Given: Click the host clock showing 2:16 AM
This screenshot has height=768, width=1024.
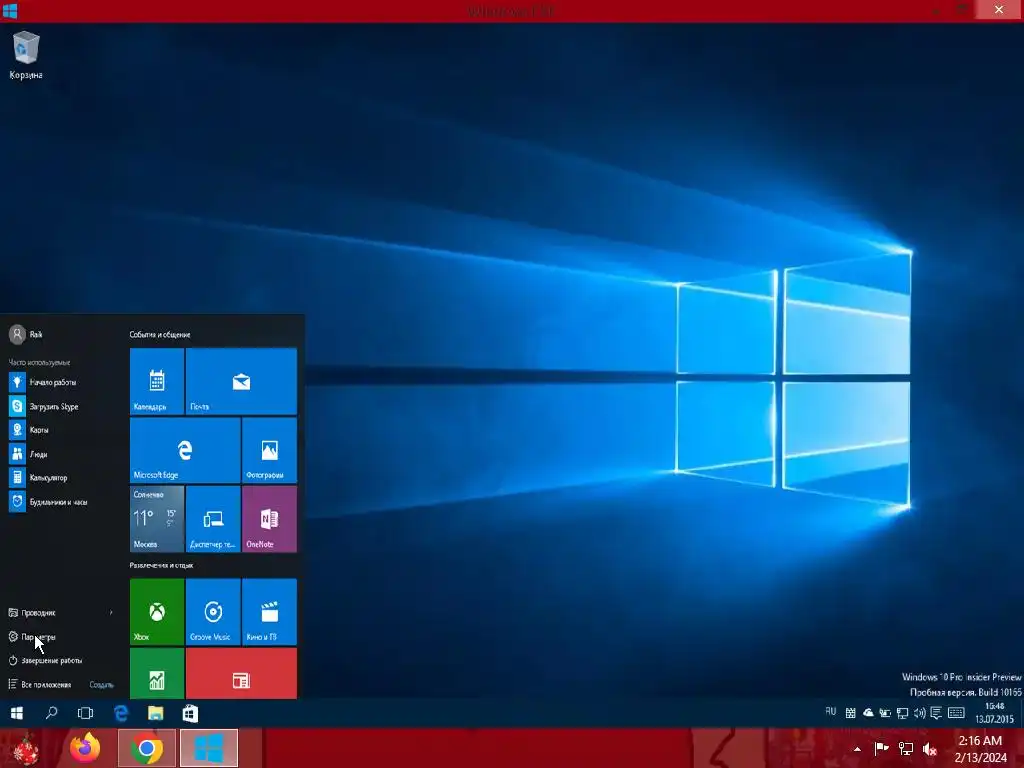Looking at the screenshot, I should click(x=980, y=749).
